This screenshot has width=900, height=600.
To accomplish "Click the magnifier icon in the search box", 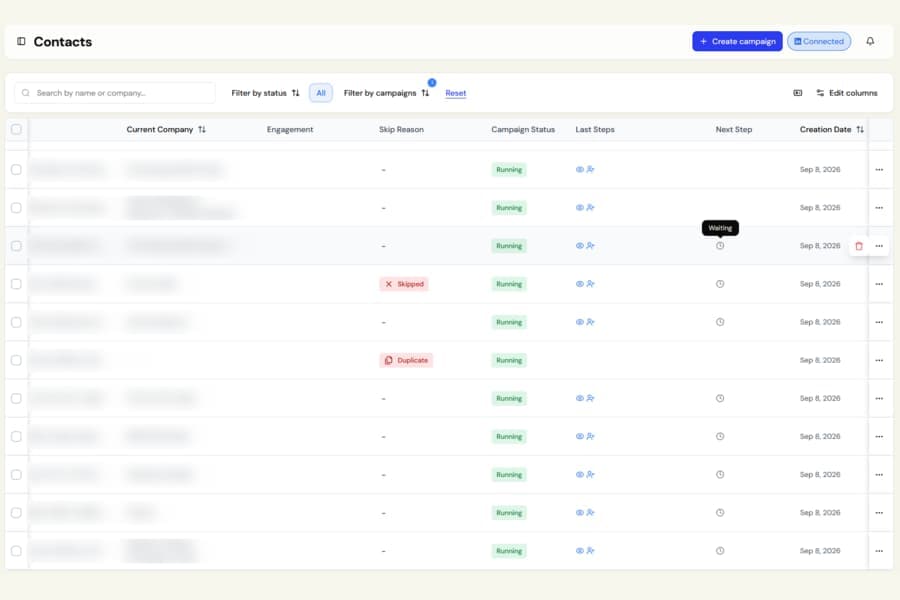I will (26, 93).
